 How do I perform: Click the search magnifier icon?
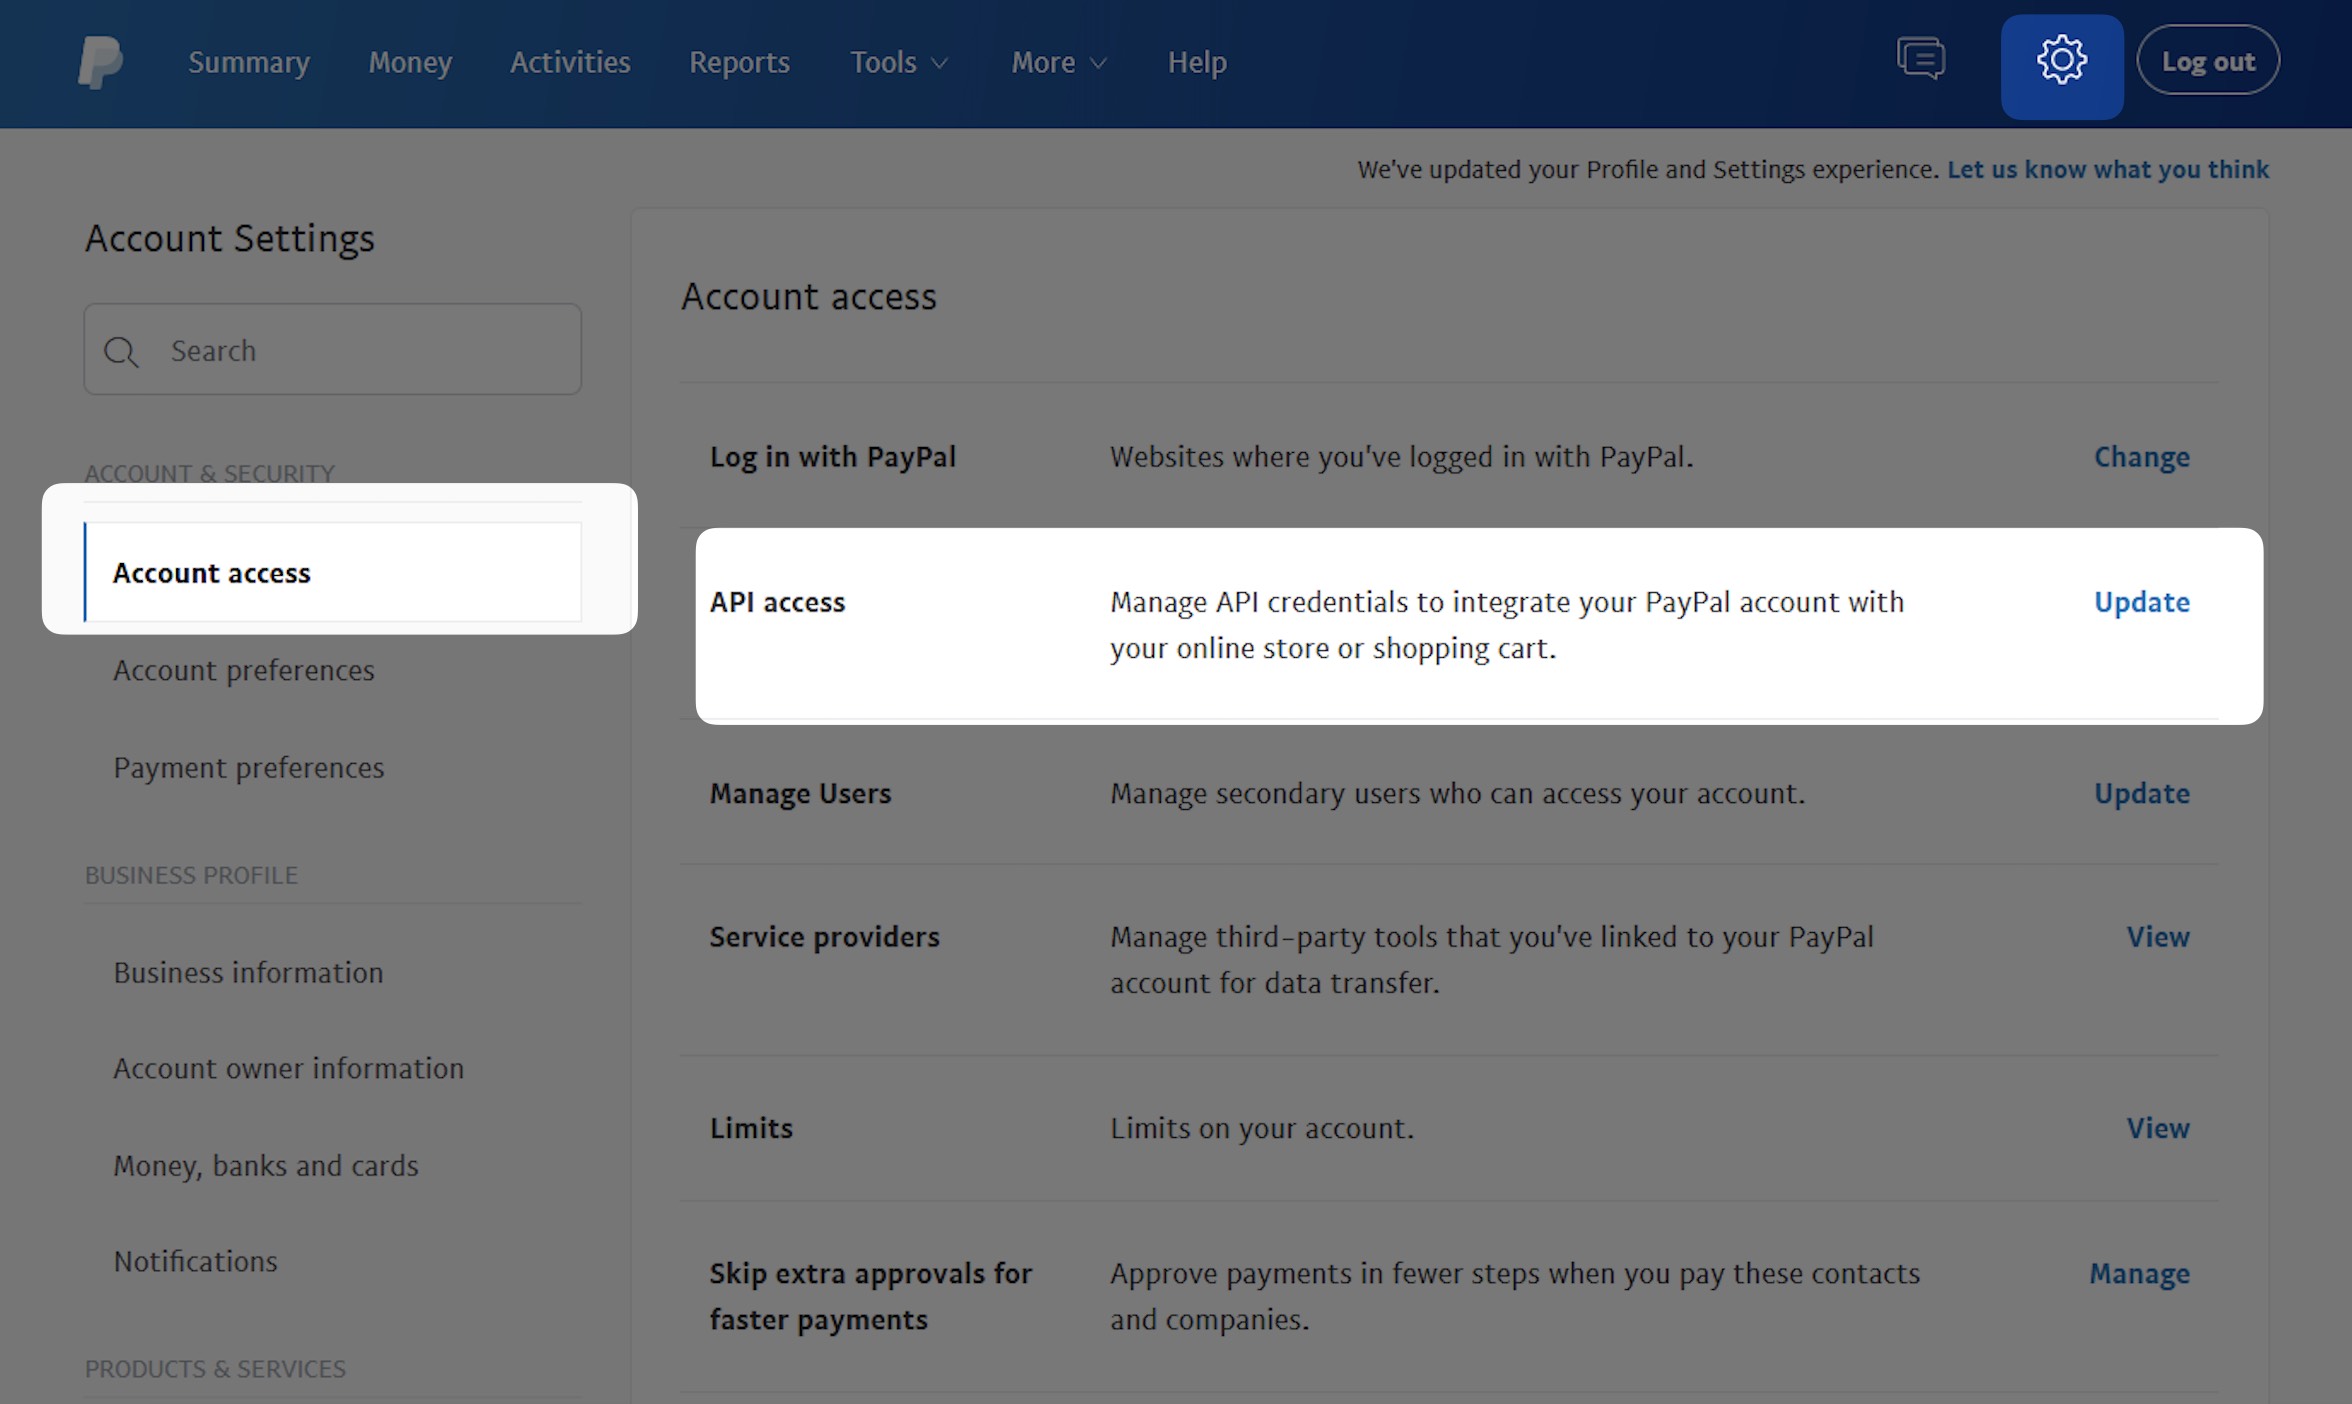click(121, 351)
